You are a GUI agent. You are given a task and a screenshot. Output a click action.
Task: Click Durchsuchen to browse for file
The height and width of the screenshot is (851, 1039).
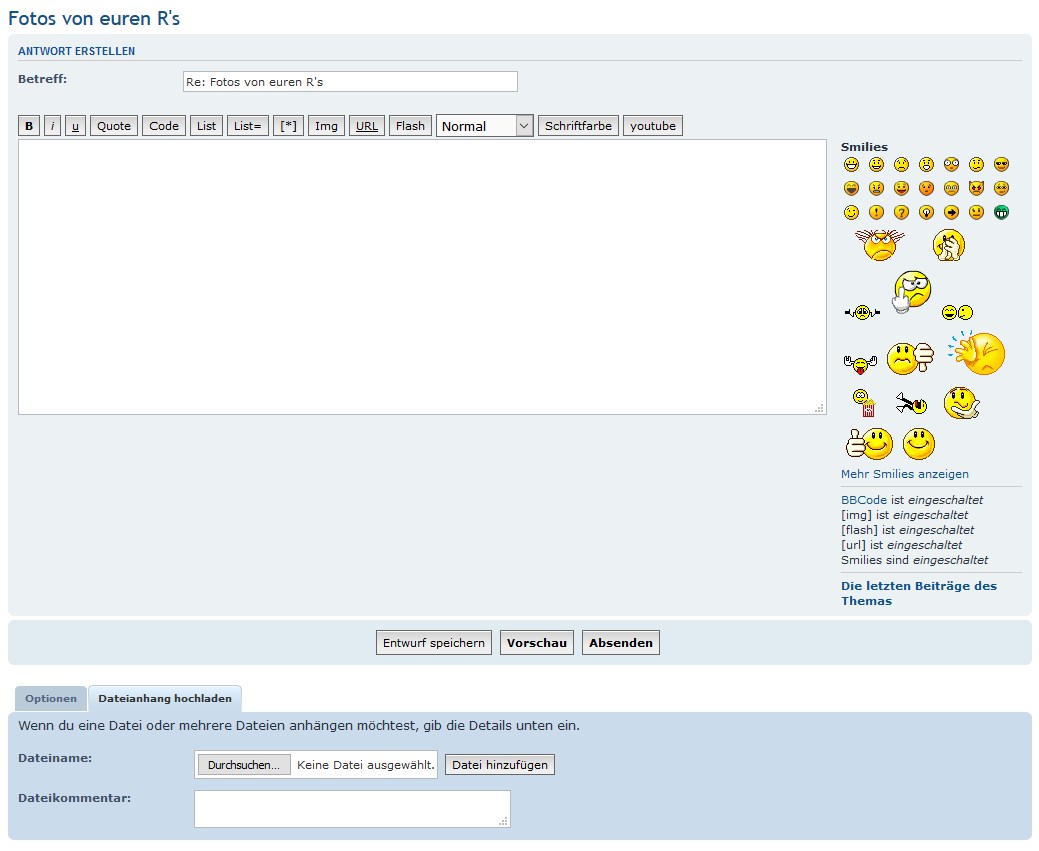[x=244, y=765]
